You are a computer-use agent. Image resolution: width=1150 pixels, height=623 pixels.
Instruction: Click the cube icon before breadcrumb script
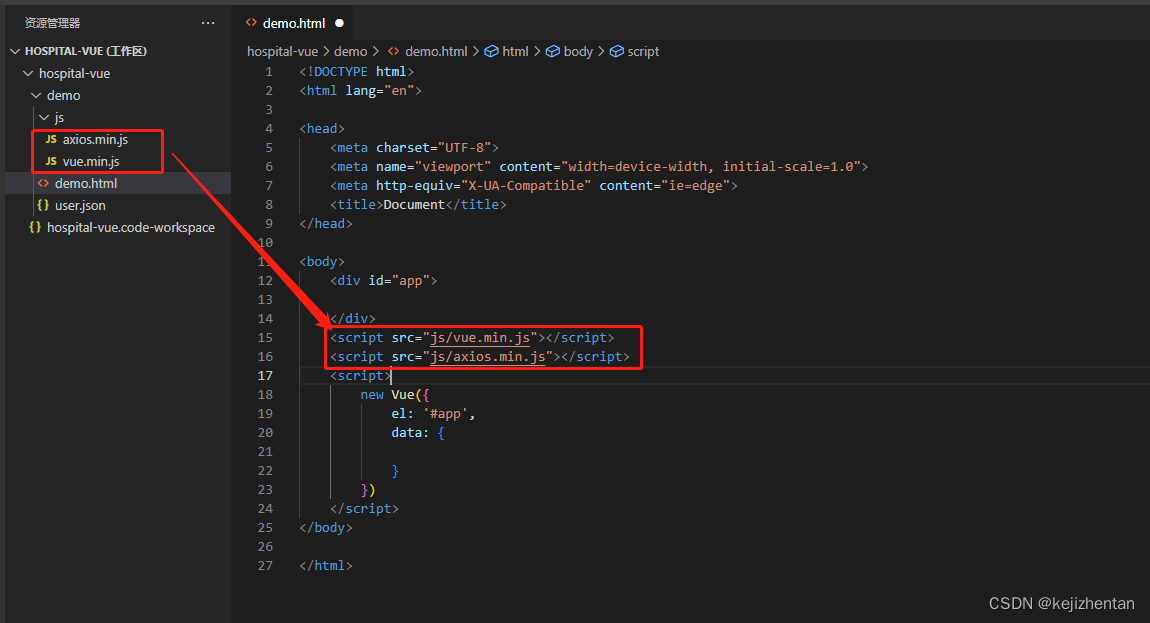click(x=617, y=51)
